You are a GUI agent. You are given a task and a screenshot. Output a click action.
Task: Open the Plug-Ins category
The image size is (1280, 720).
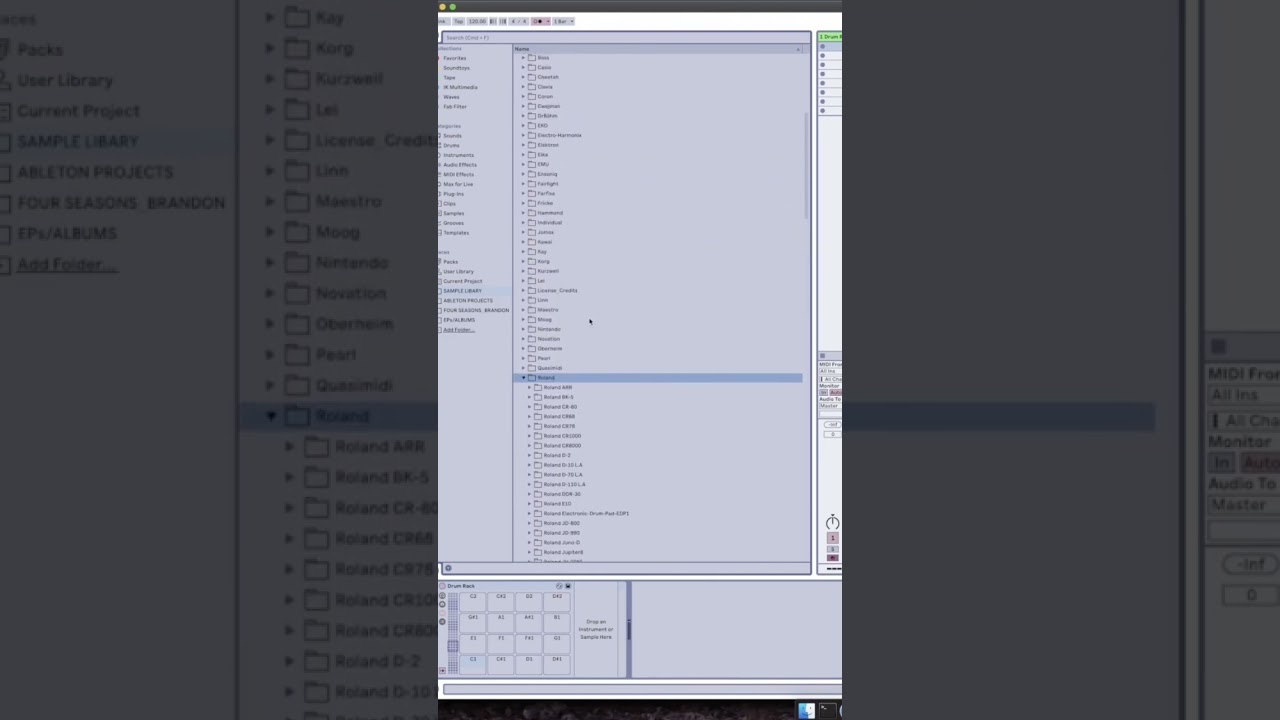(x=454, y=194)
